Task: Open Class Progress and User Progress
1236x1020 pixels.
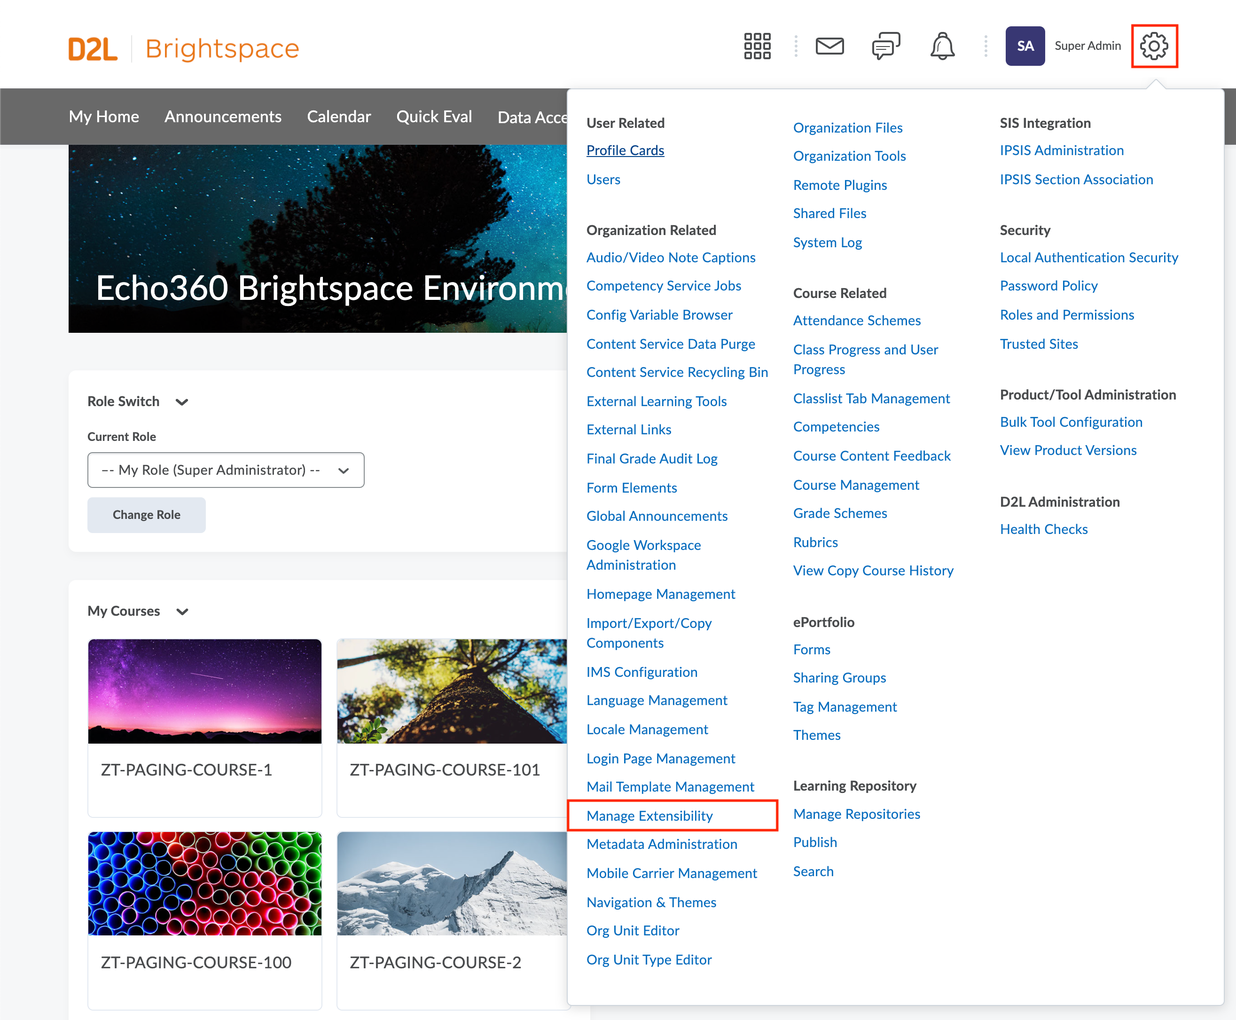Action: pyautogui.click(x=866, y=360)
